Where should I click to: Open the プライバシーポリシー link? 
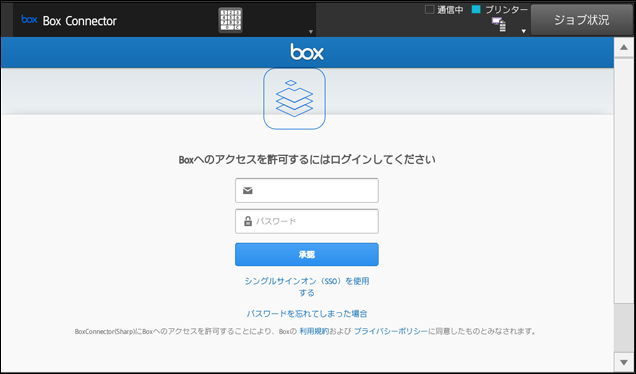coord(391,331)
